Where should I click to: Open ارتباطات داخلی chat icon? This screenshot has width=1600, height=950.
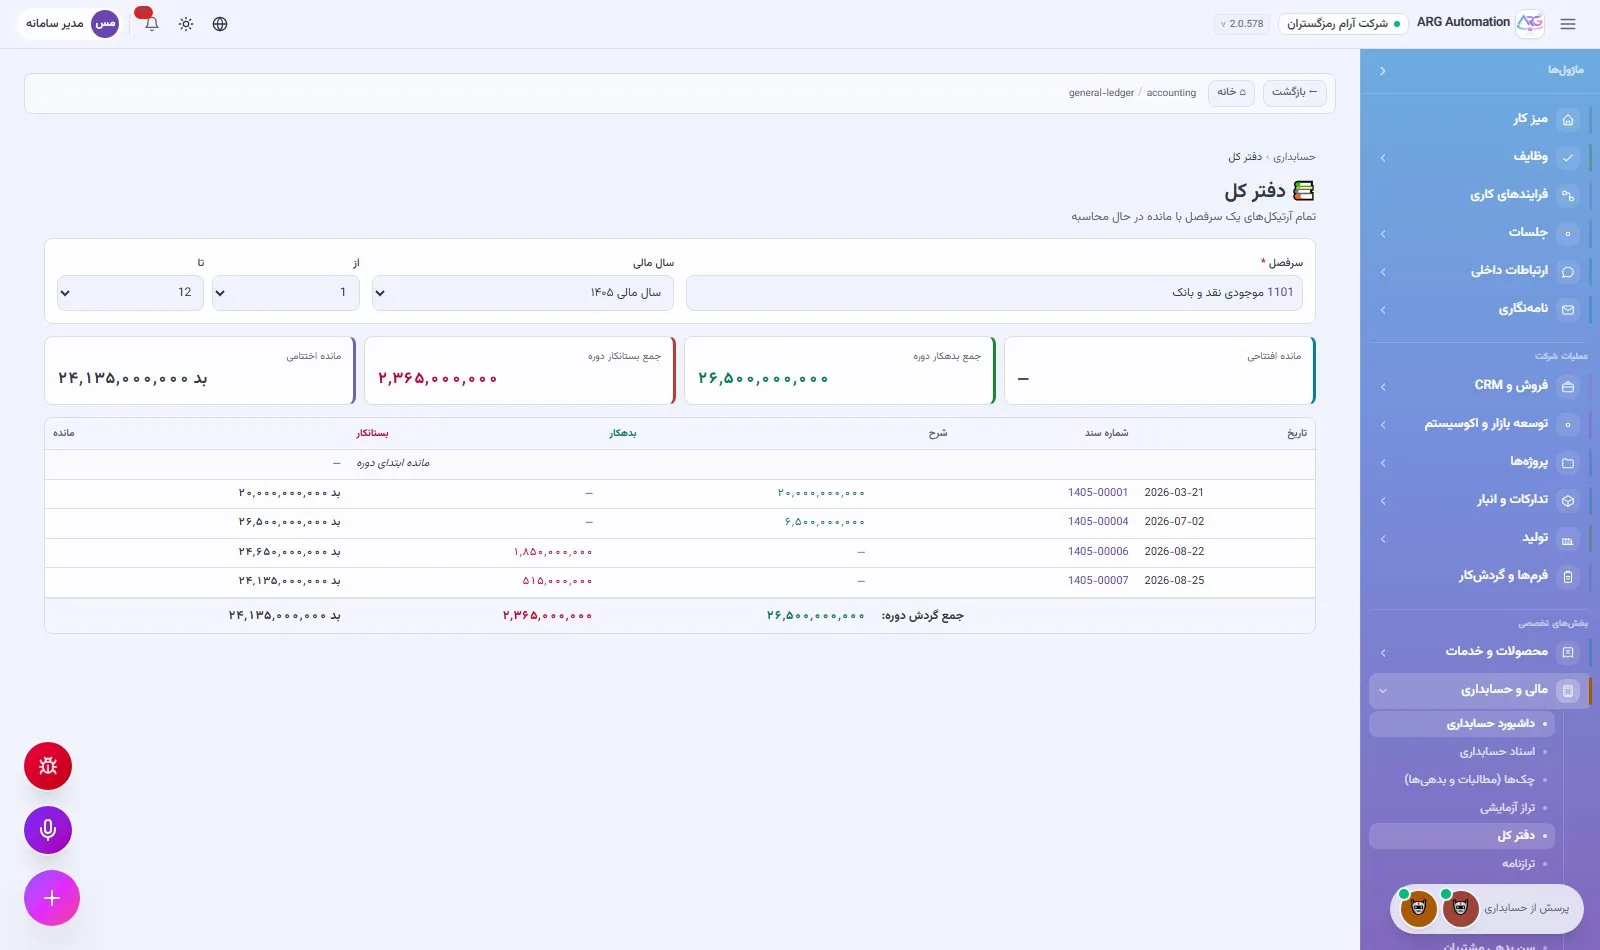(1567, 272)
